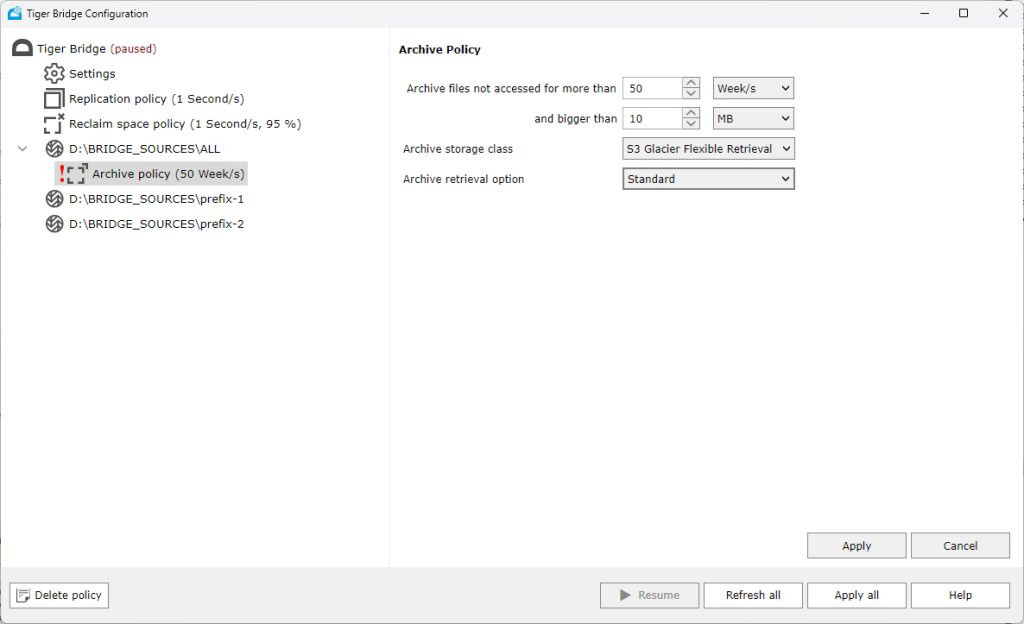Select the D:\BRIDGE_SOURCES\prefix-2 source
1024x624 pixels.
click(x=156, y=224)
